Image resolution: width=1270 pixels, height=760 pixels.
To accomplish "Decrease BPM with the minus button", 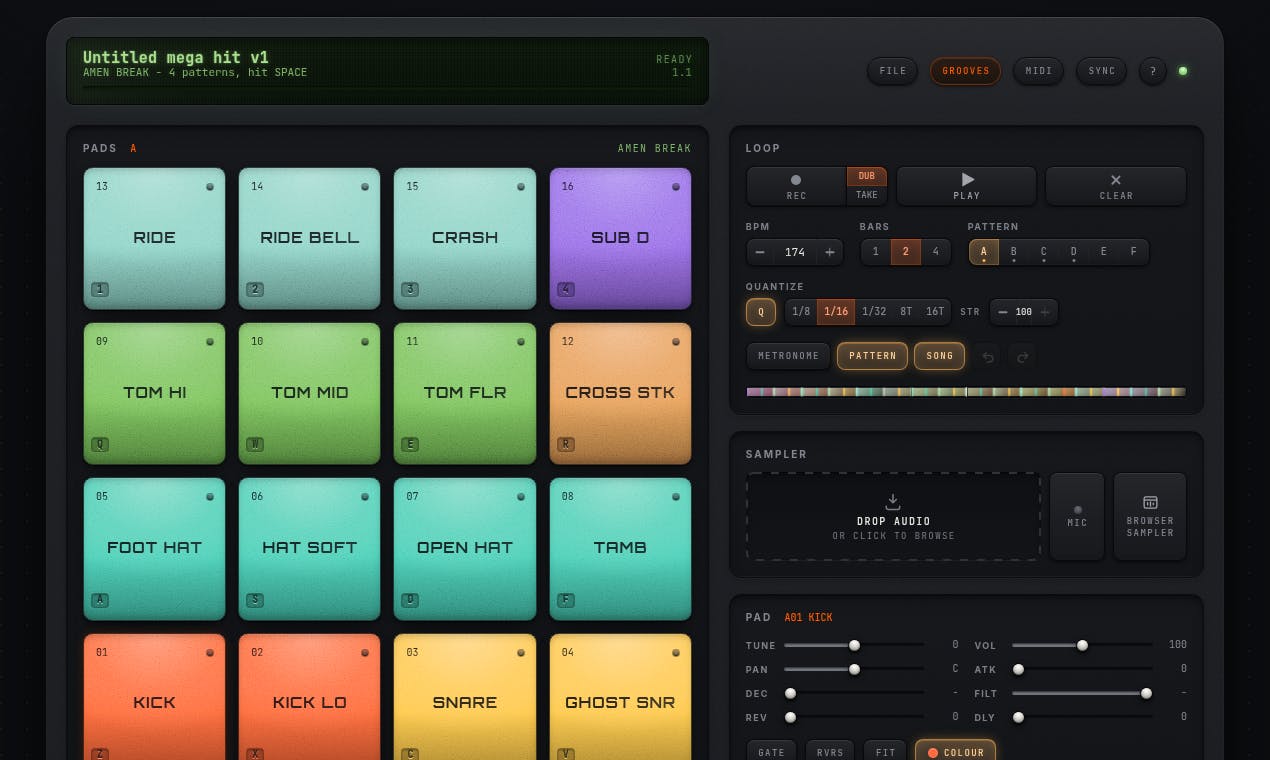I will [x=760, y=252].
